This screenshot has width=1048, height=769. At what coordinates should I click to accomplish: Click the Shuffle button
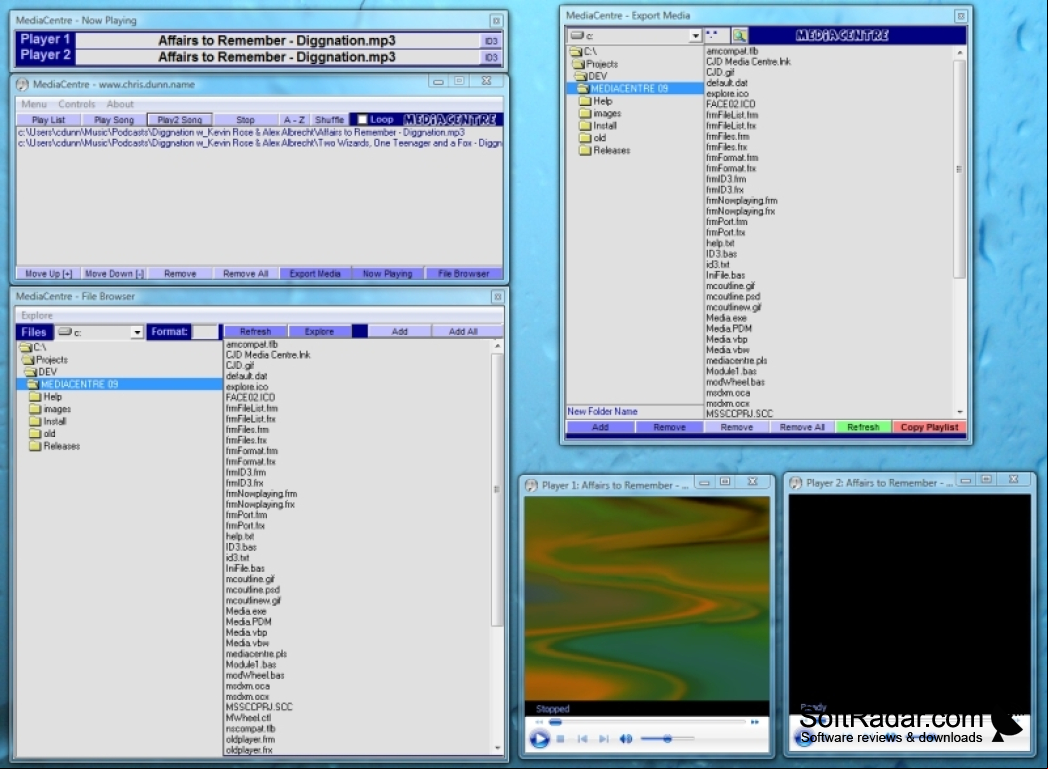tap(330, 120)
